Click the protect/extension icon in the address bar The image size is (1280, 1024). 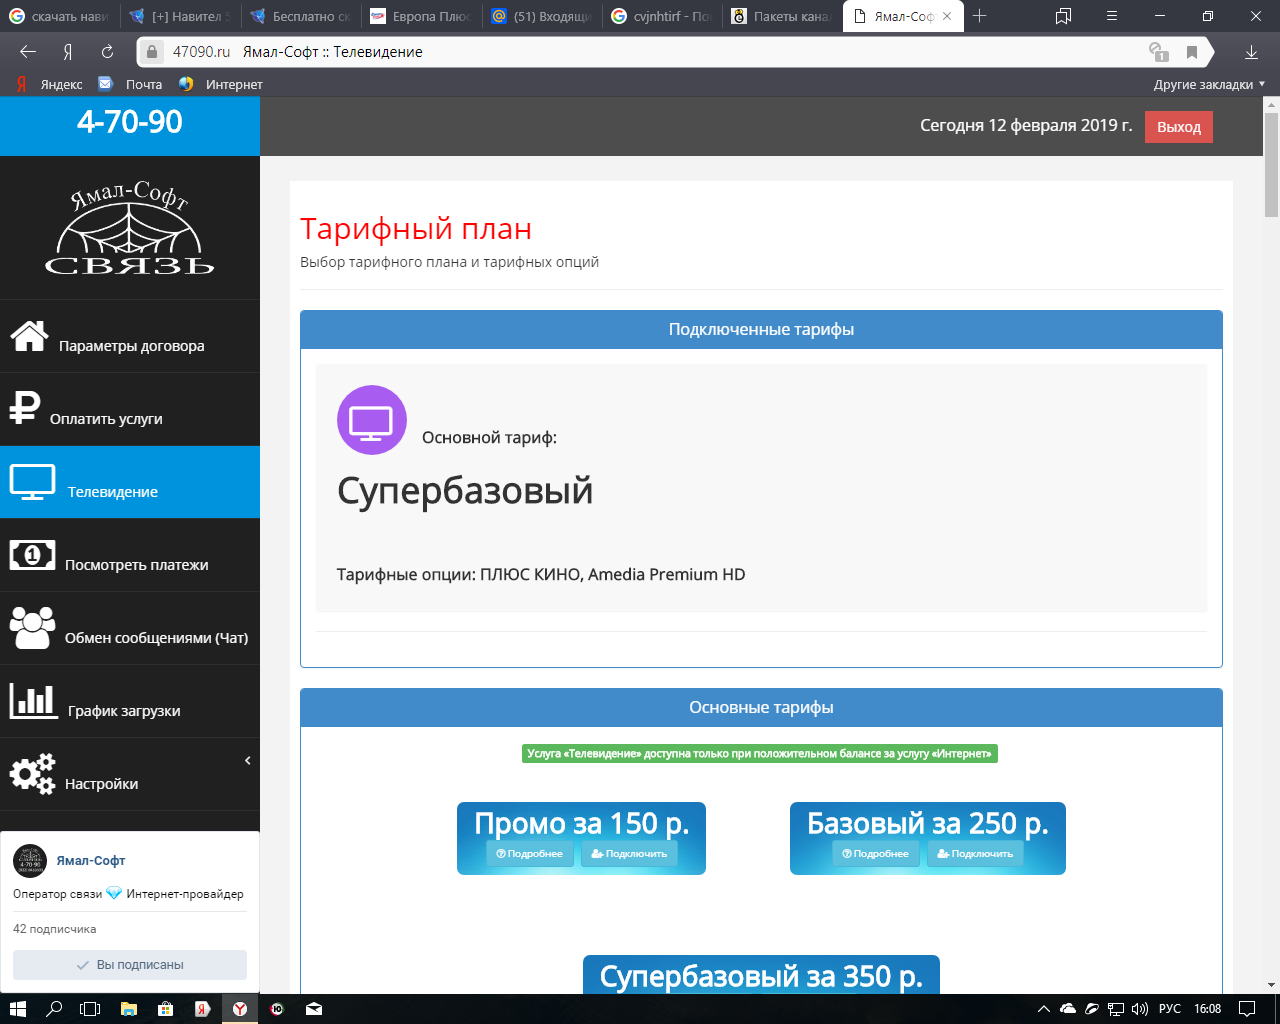pyautogui.click(x=1159, y=52)
